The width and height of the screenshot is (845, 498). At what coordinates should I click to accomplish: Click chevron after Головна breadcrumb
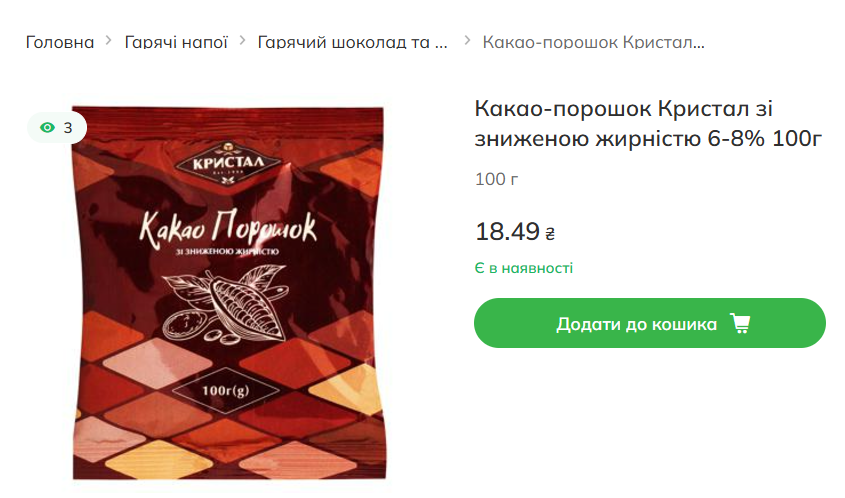pyautogui.click(x=109, y=40)
